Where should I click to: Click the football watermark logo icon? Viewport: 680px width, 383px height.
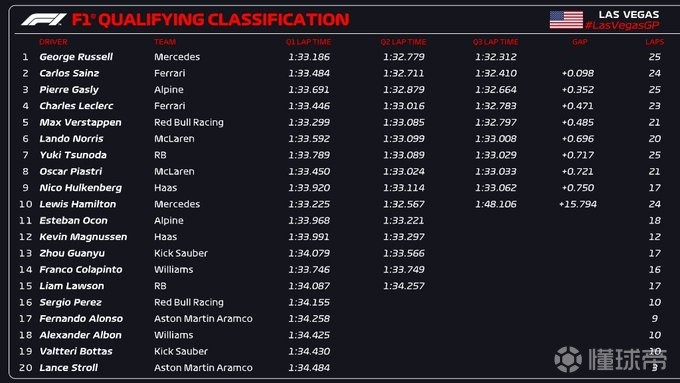tap(568, 359)
